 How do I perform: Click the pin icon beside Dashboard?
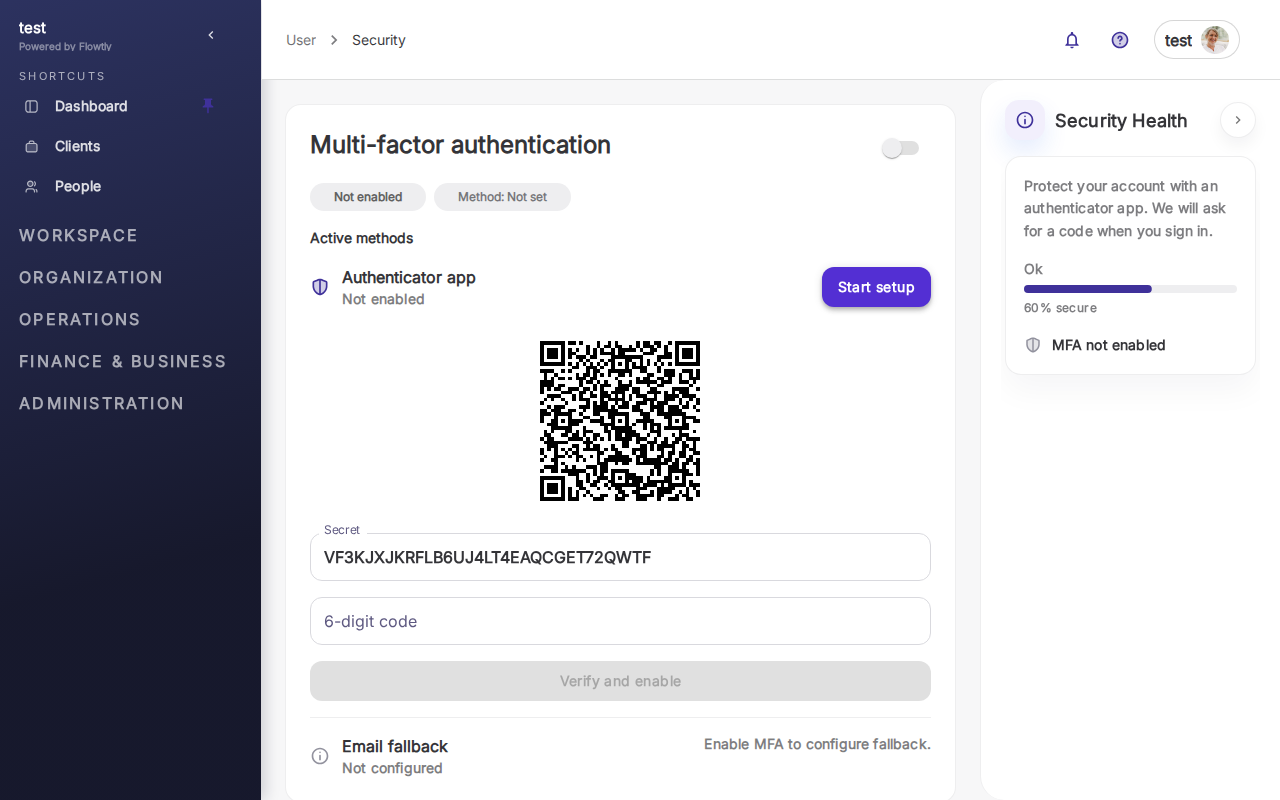click(x=208, y=105)
